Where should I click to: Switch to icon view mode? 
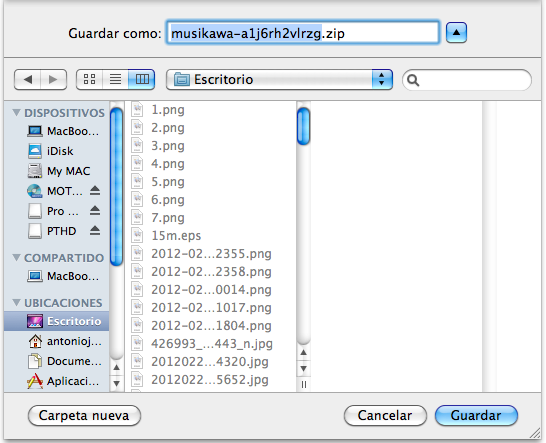(89, 79)
